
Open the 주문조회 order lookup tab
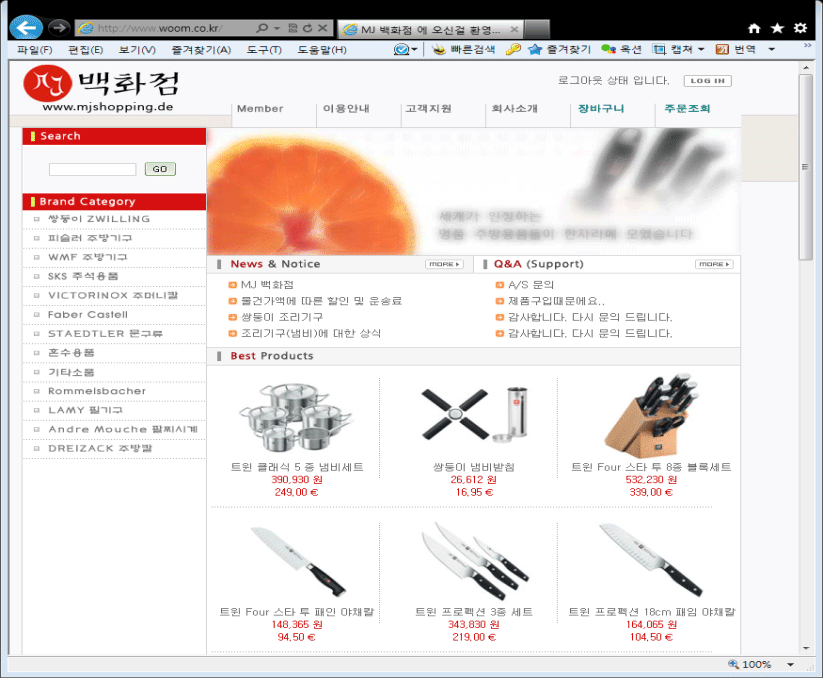coord(687,109)
